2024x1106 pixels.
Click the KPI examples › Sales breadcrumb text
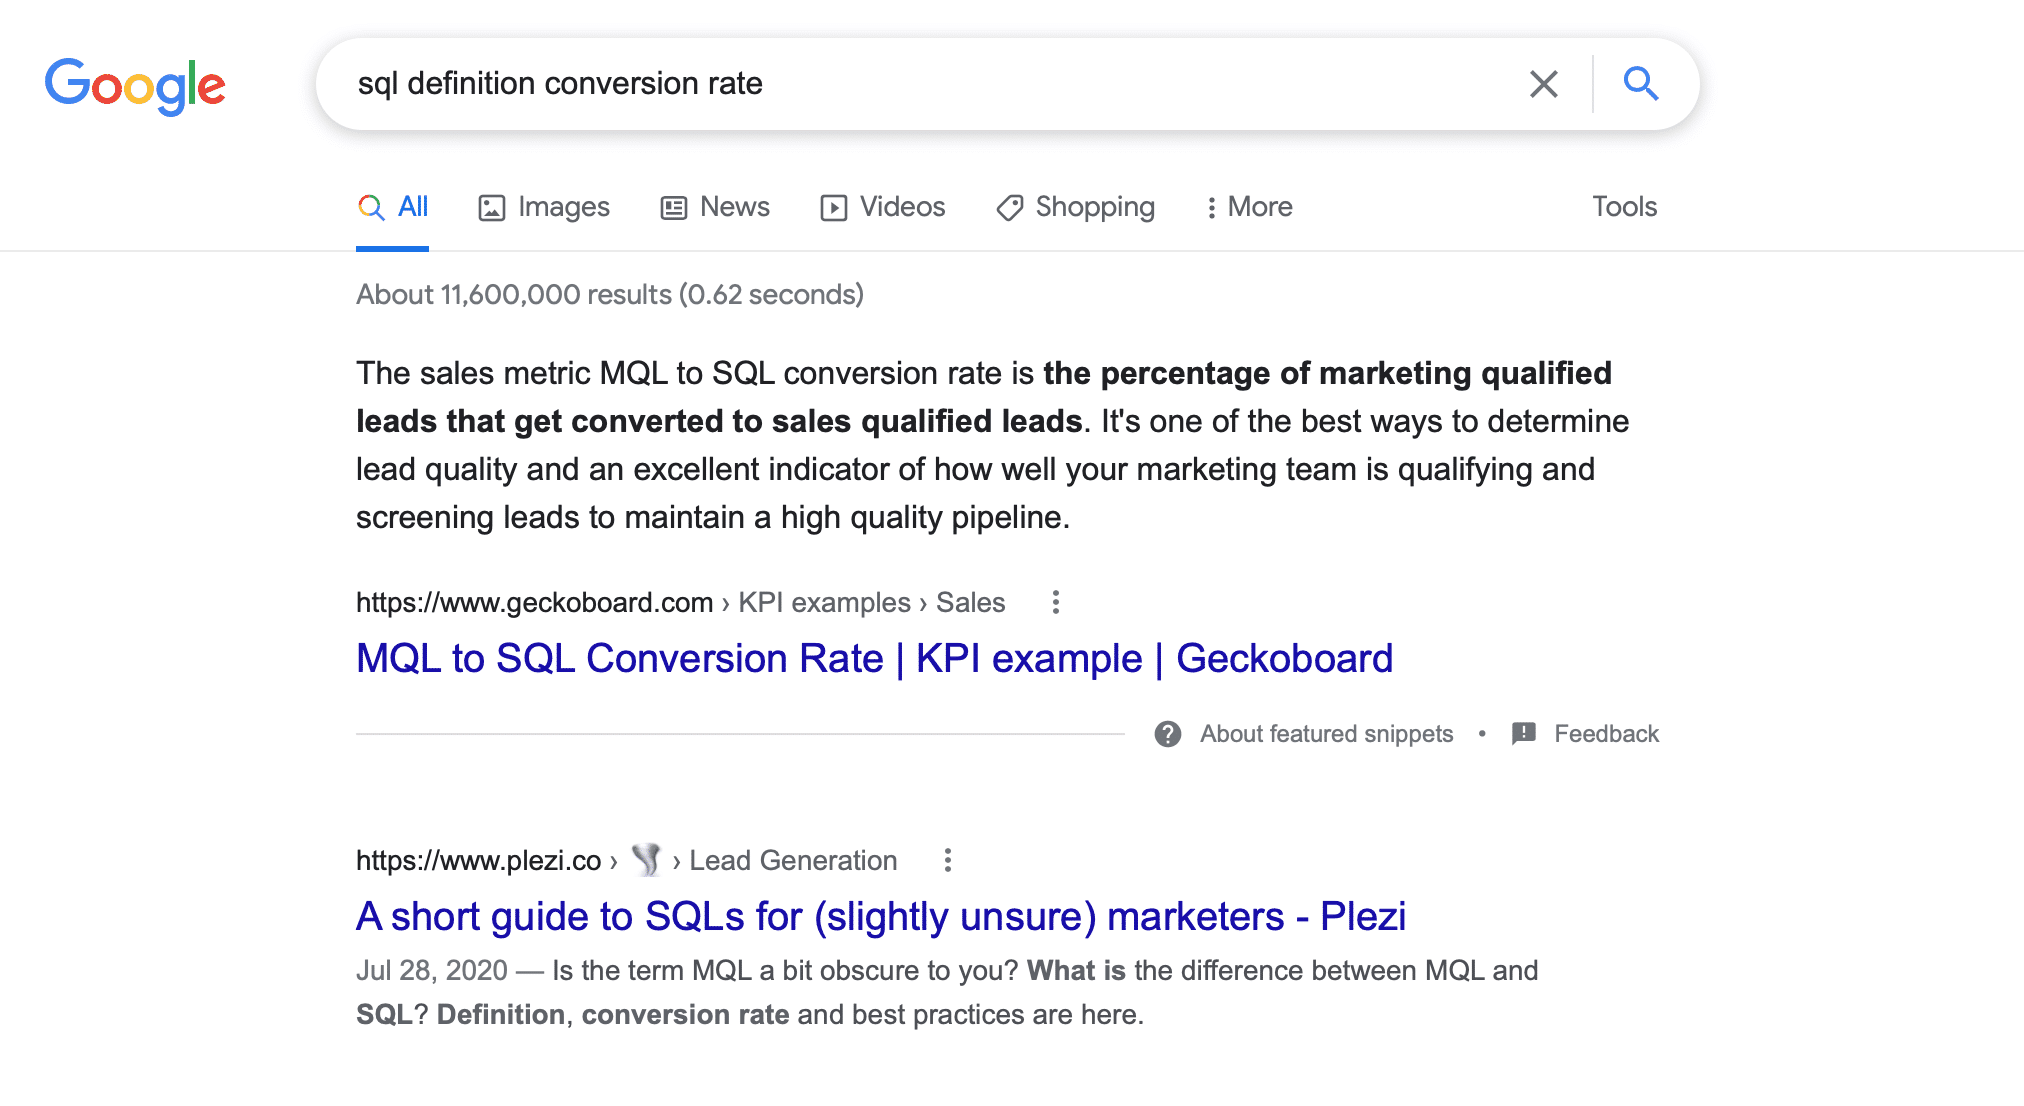pos(871,603)
